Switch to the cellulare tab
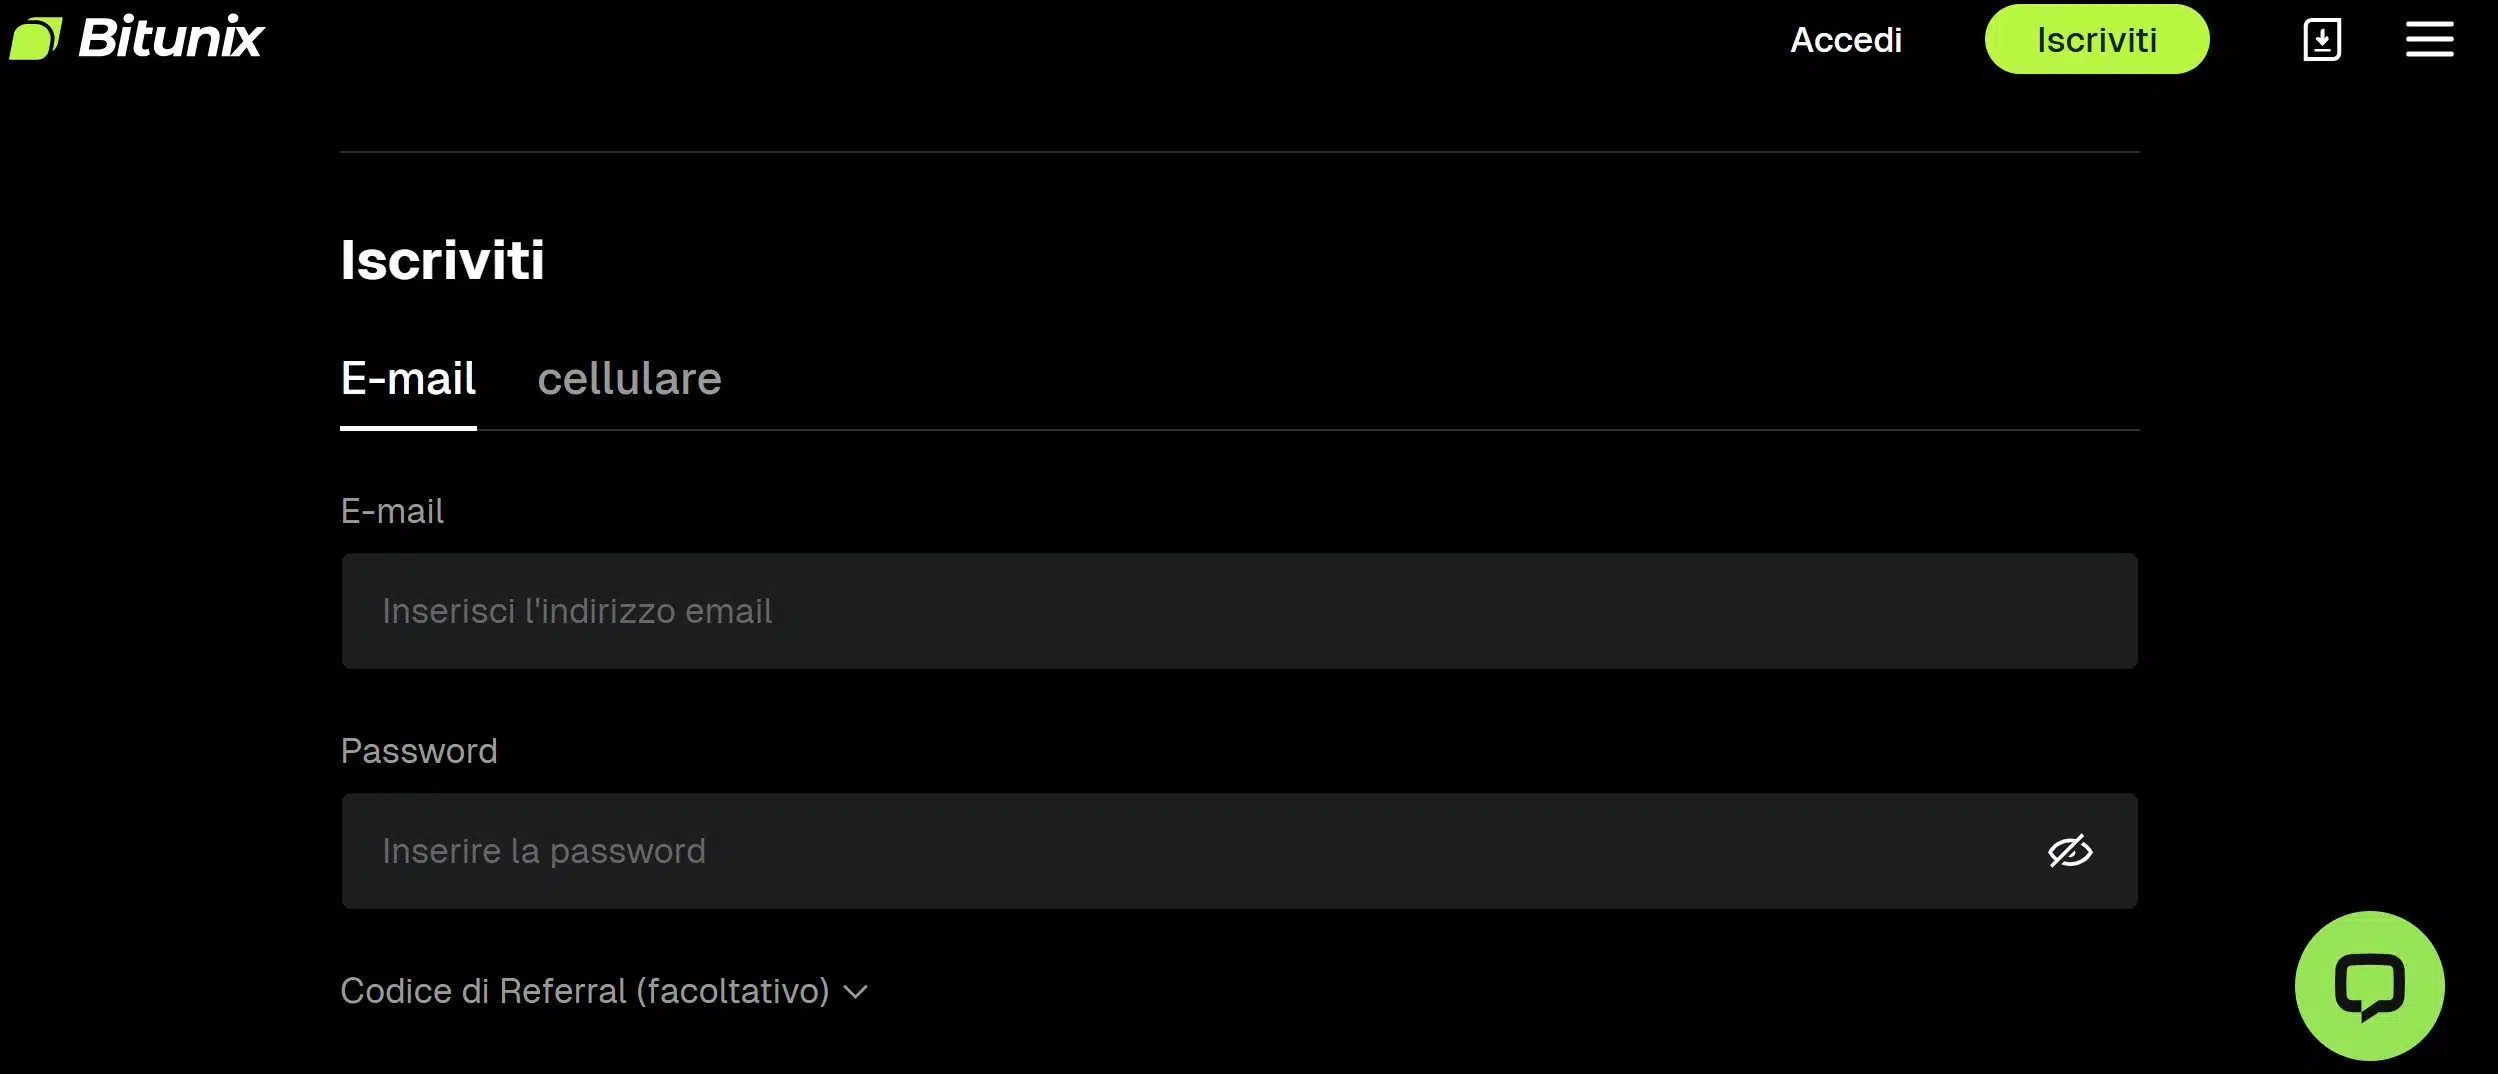Viewport: 2498px width, 1074px height. pos(630,379)
